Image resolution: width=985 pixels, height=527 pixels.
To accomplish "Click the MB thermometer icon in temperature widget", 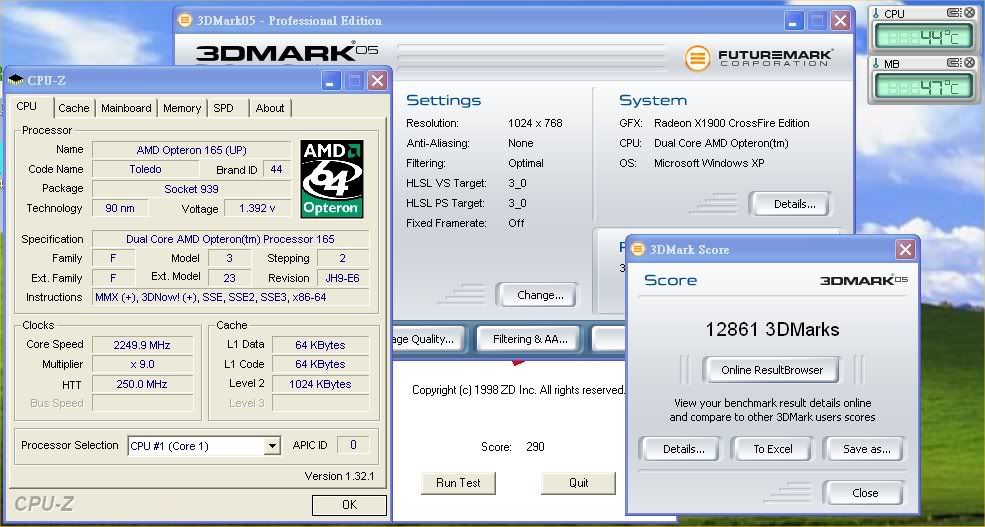I will point(876,64).
